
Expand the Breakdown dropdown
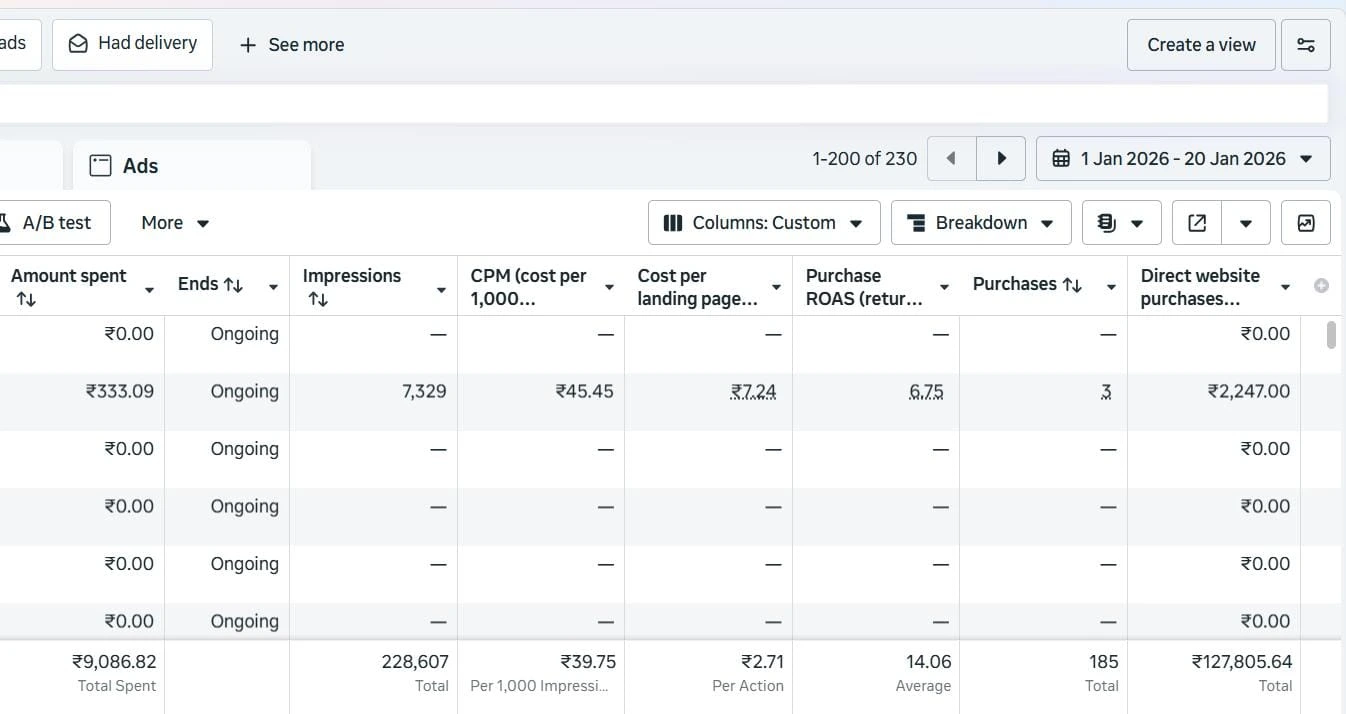point(980,223)
